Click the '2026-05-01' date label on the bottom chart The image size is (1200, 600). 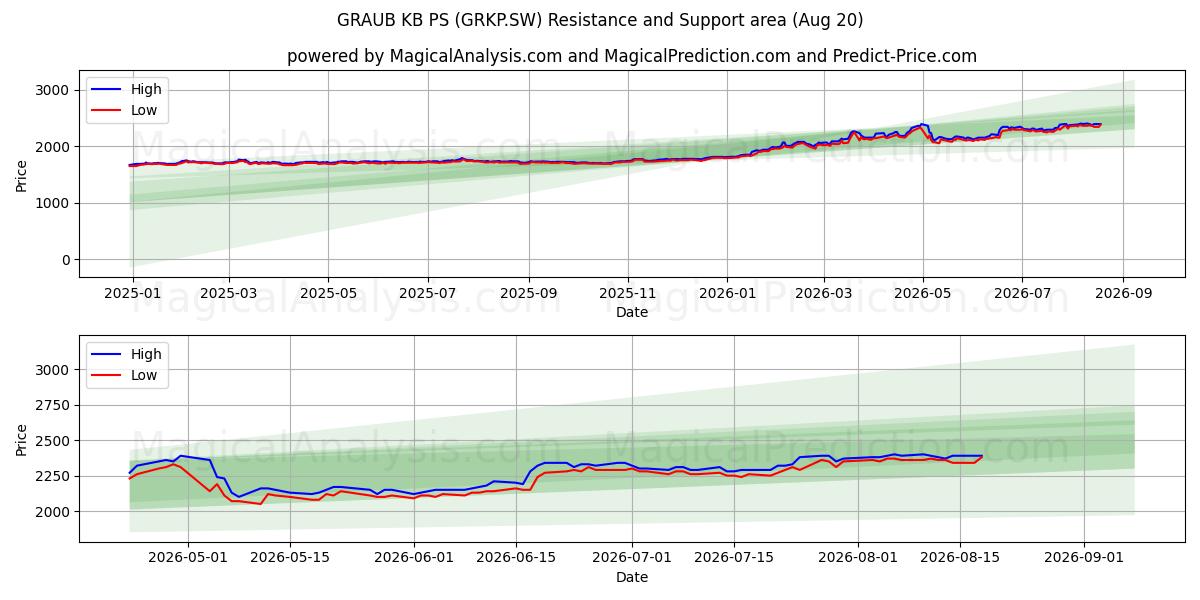coord(189,558)
